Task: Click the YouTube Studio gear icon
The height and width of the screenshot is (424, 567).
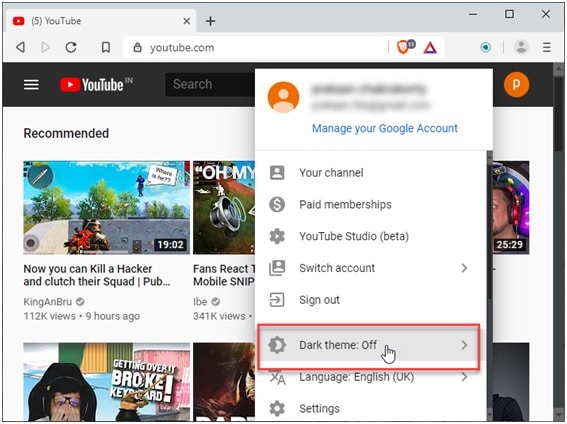Action: [277, 236]
